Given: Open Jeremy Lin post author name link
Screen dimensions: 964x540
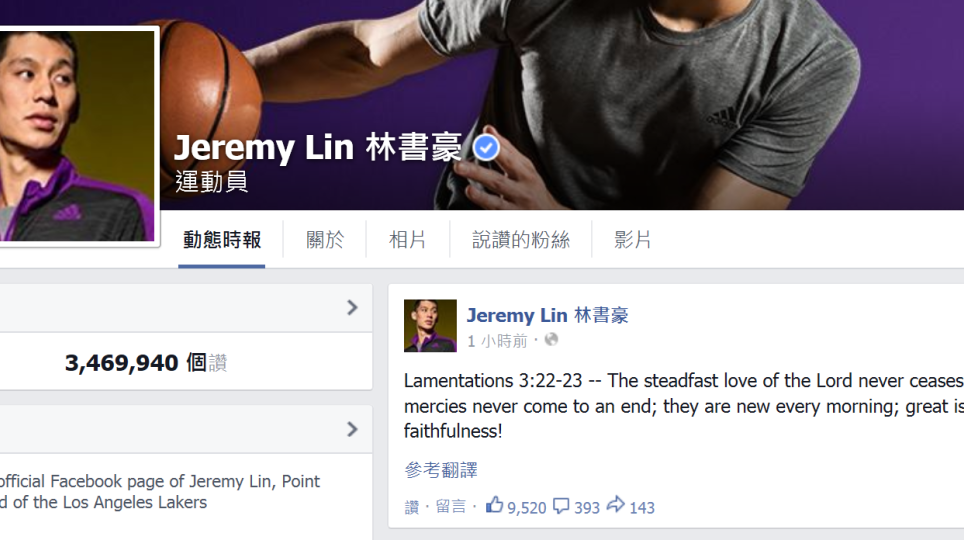Looking at the screenshot, I should point(547,315).
